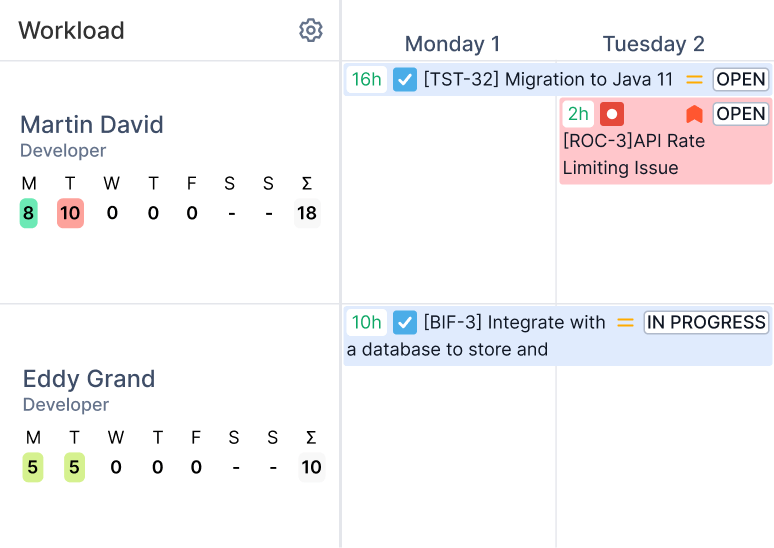Image resolution: width=774 pixels, height=548 pixels.
Task: Click the 2h estimate badge on ROC-3
Action: (x=578, y=114)
